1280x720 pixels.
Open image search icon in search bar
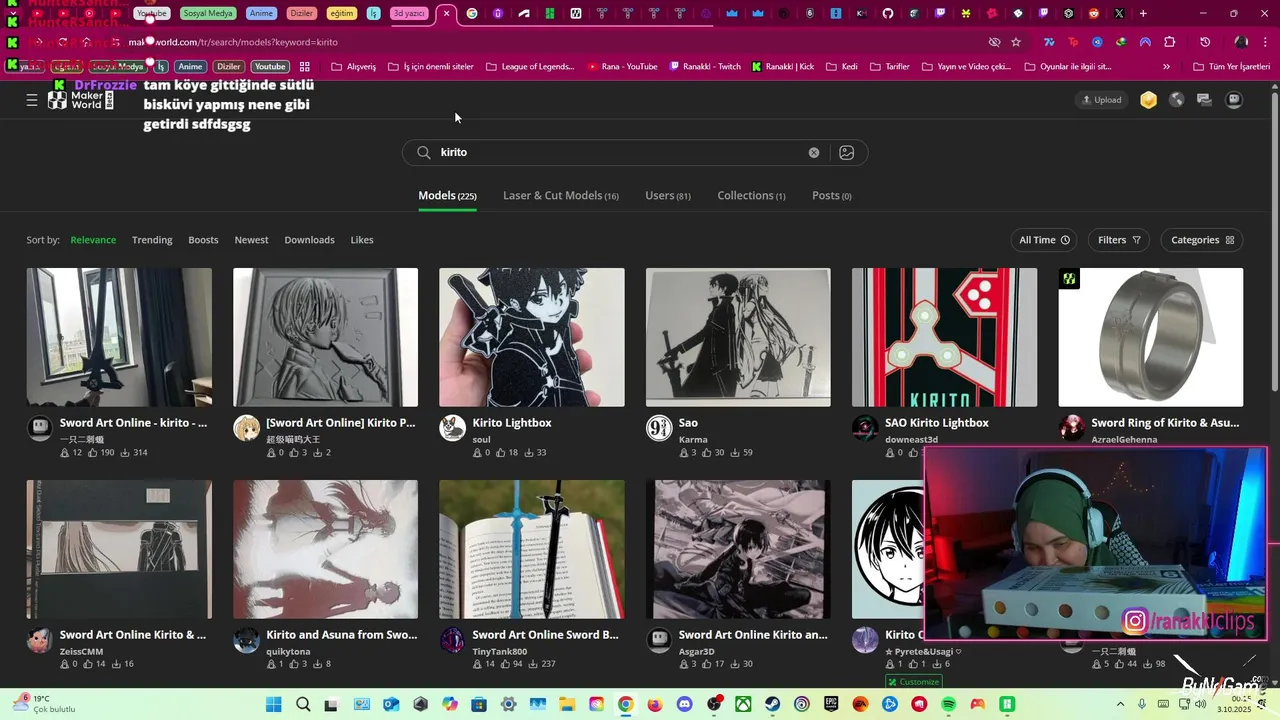[847, 153]
